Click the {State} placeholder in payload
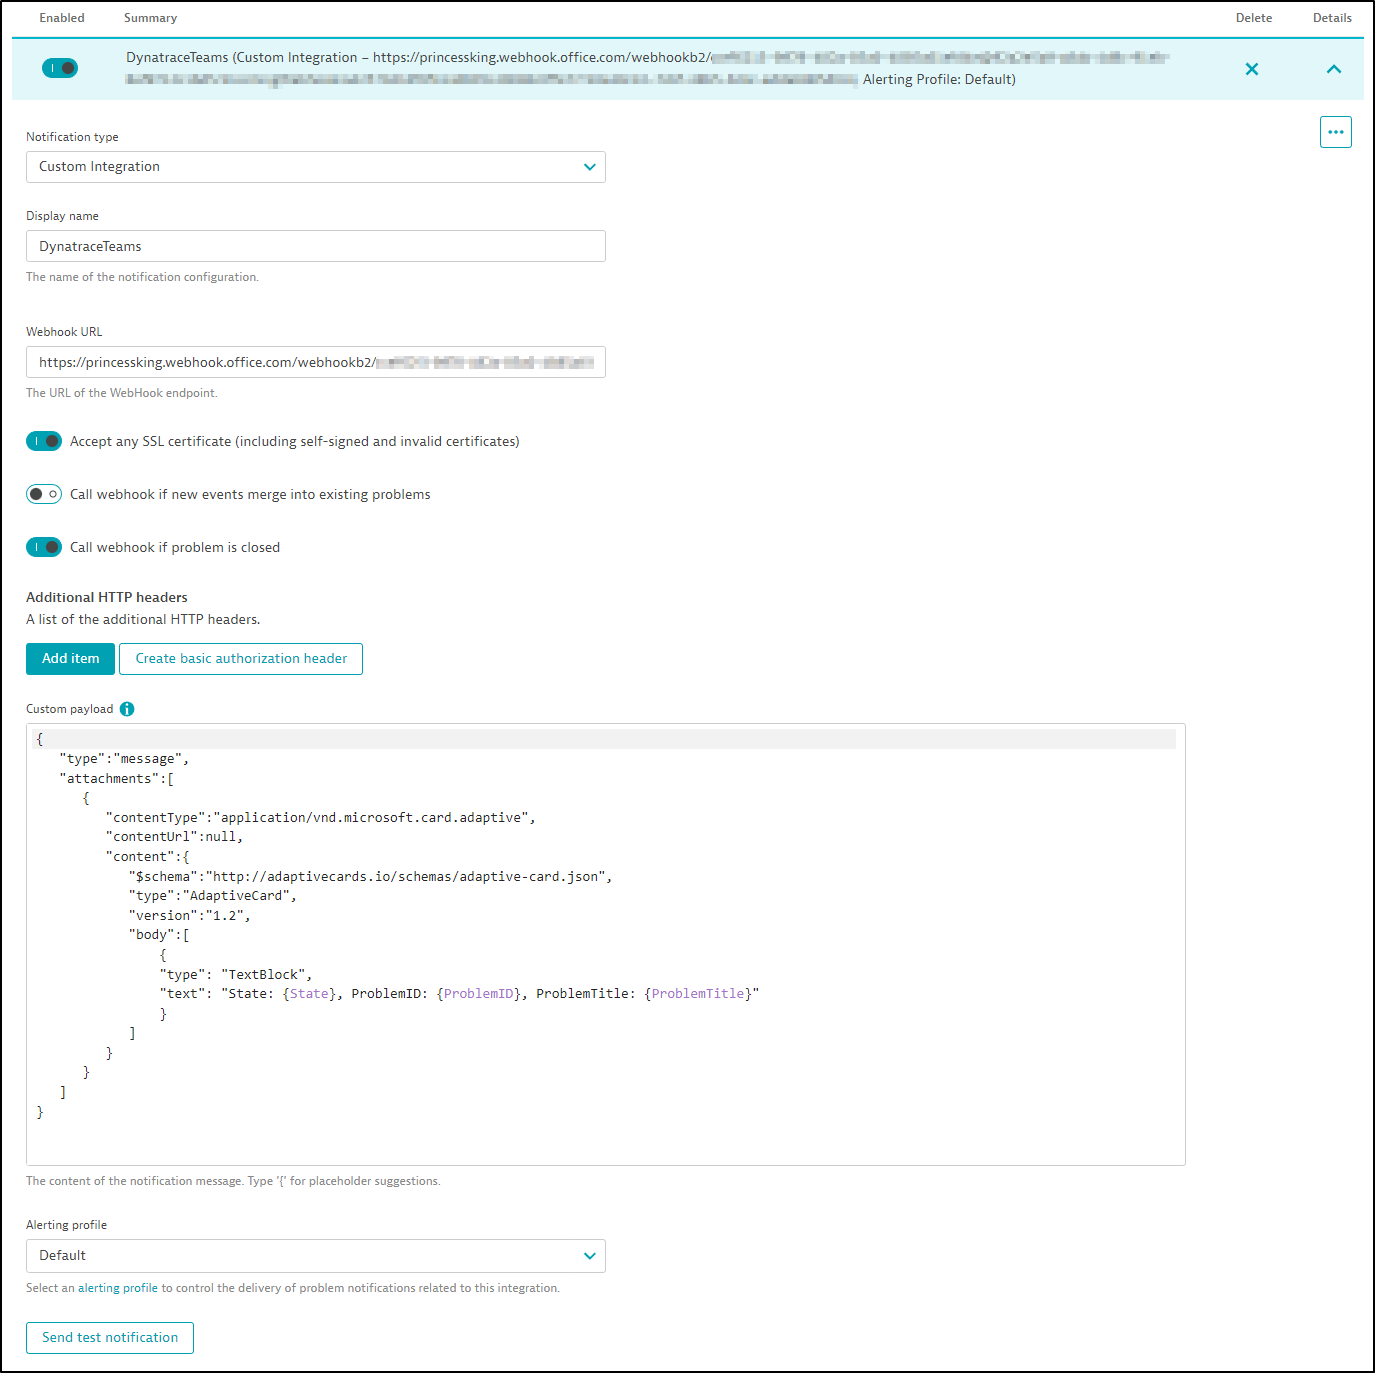Image resolution: width=1375 pixels, height=1373 pixels. (309, 994)
